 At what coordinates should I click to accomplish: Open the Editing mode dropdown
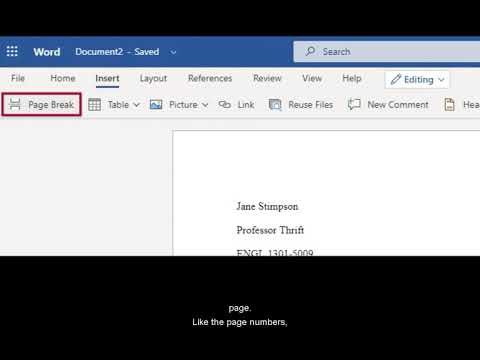pos(417,80)
